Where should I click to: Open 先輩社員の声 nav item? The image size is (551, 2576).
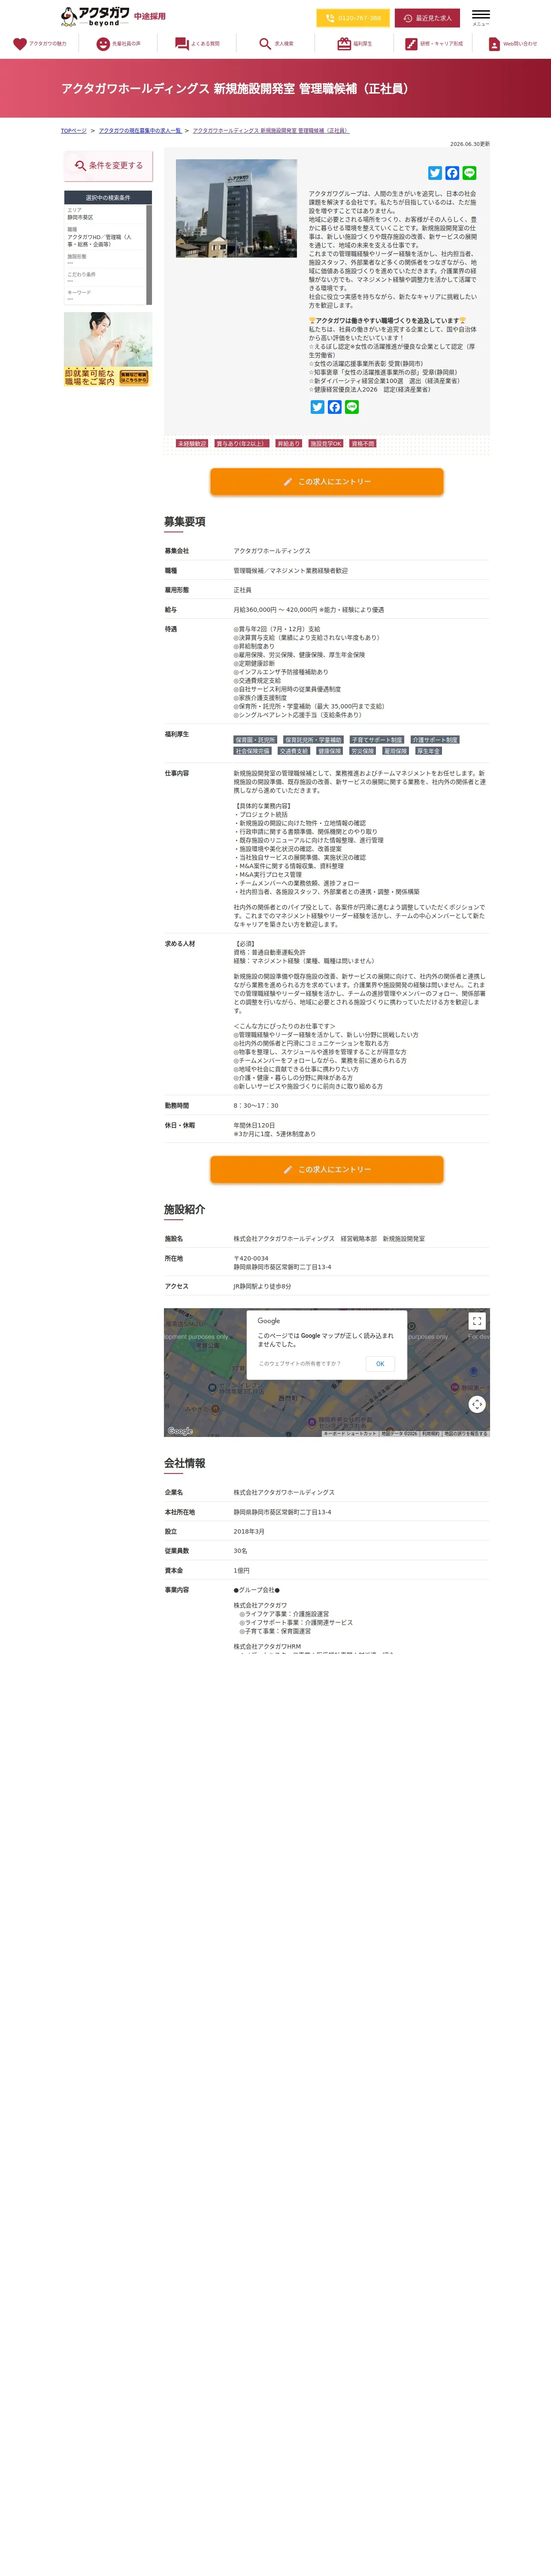(118, 44)
